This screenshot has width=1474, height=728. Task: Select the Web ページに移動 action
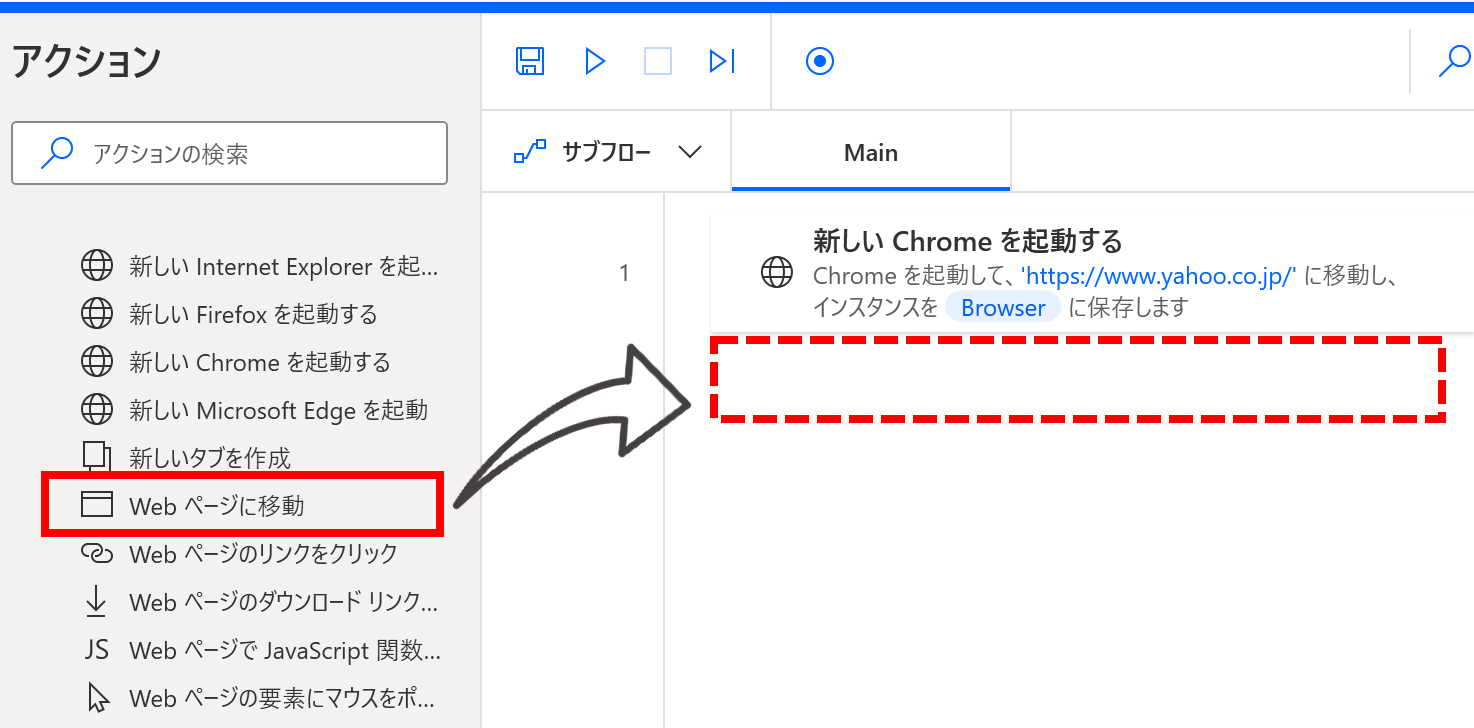point(216,506)
